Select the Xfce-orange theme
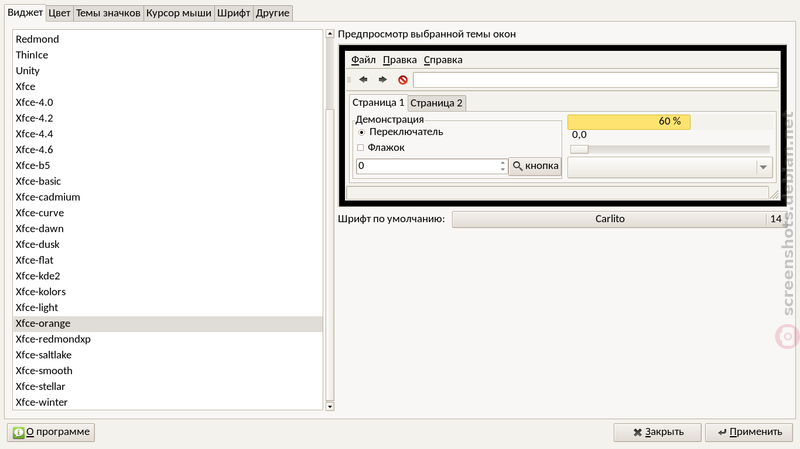The width and height of the screenshot is (800, 449). pyautogui.click(x=168, y=324)
